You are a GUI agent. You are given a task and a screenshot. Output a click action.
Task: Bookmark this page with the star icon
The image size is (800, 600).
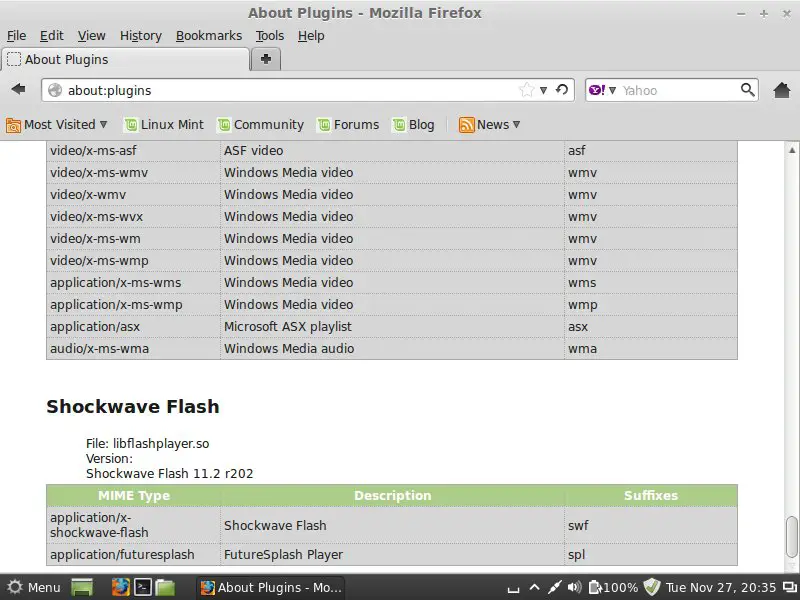526,90
